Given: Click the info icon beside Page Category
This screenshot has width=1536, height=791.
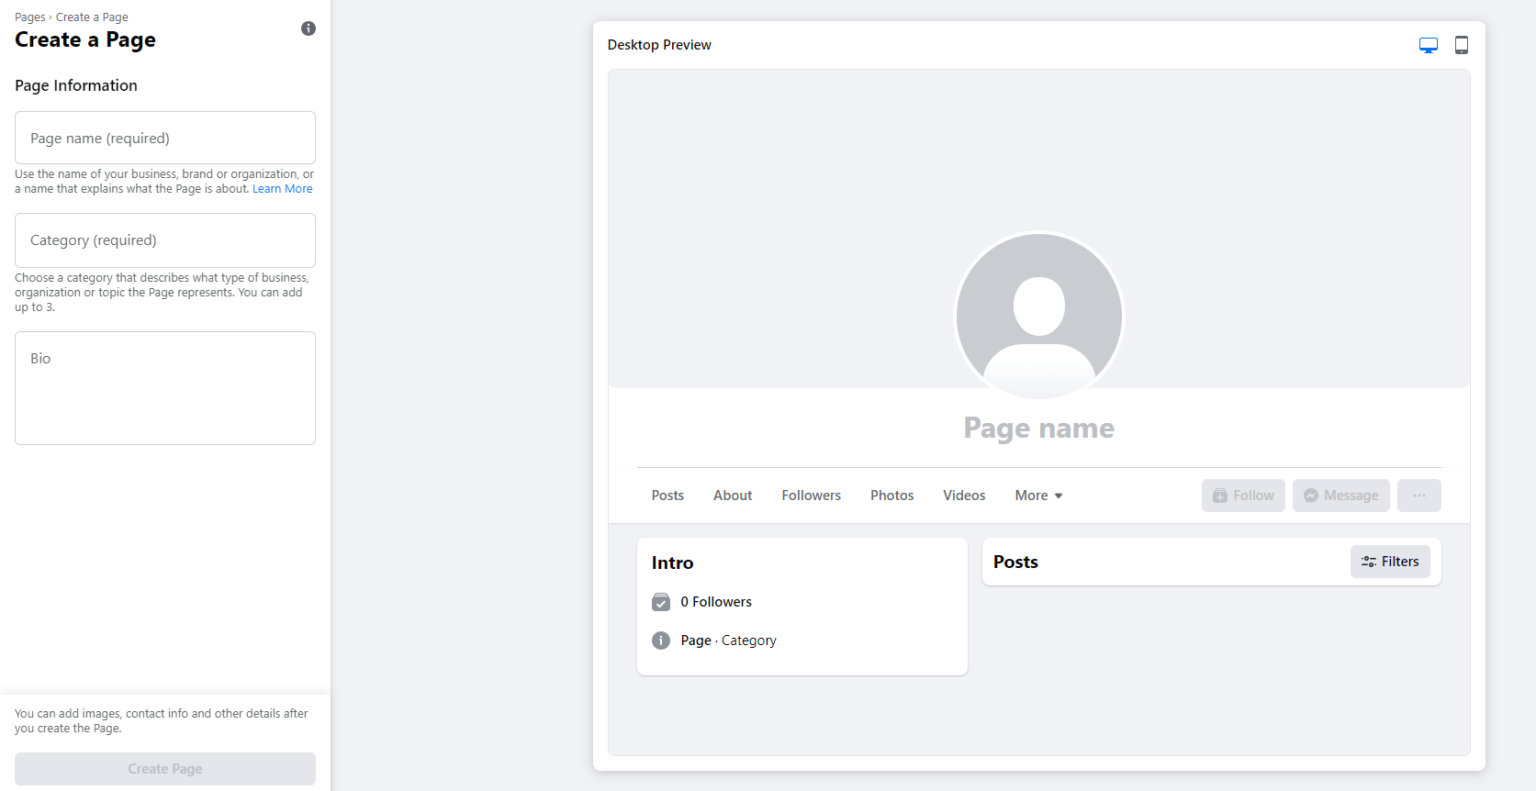Looking at the screenshot, I should click(661, 640).
